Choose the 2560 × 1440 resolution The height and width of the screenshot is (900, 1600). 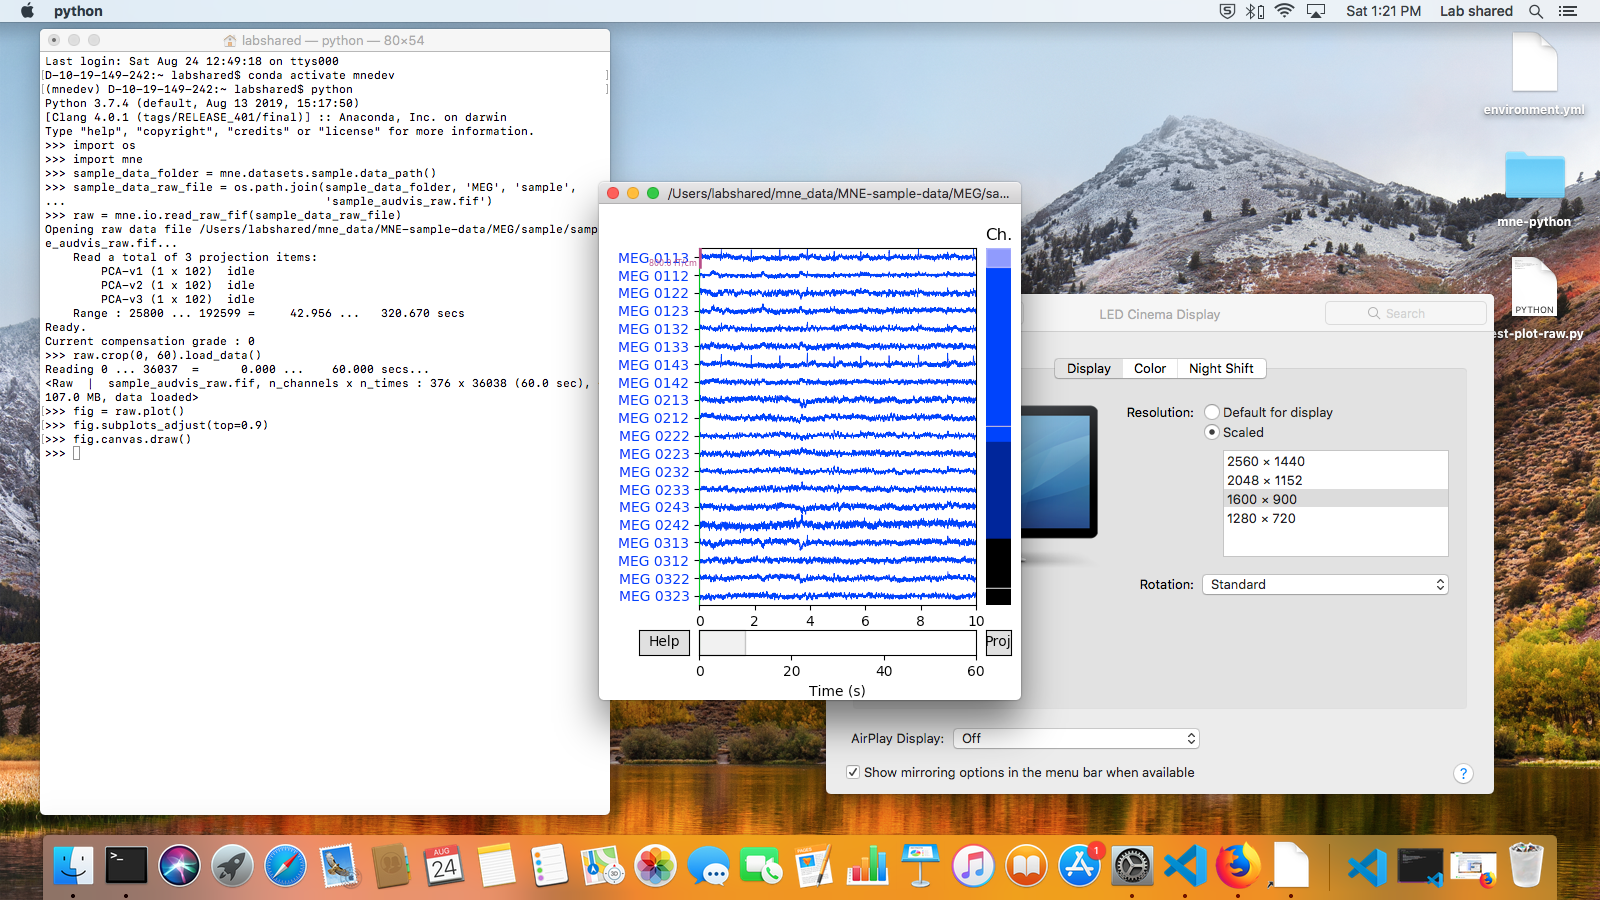[x=1335, y=461]
